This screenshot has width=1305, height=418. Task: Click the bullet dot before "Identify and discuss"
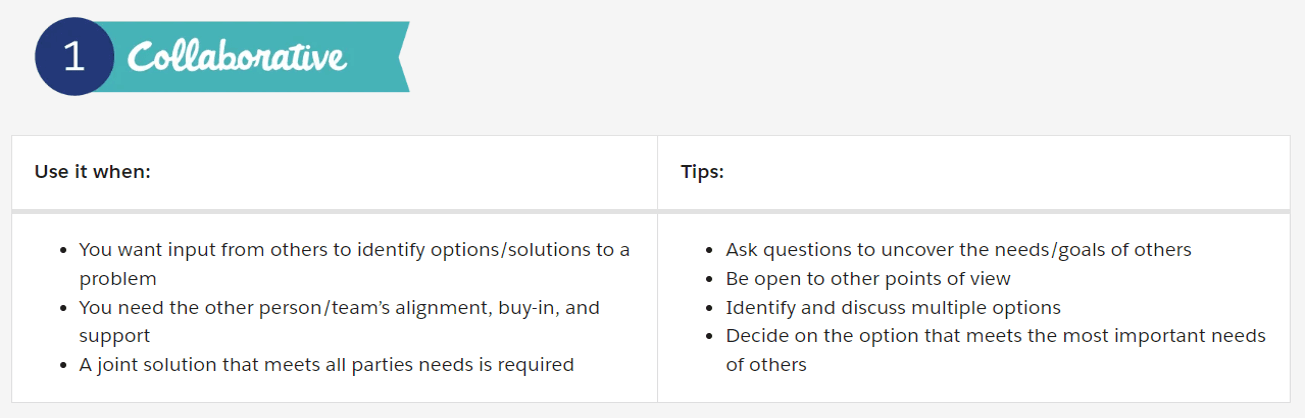[709, 308]
